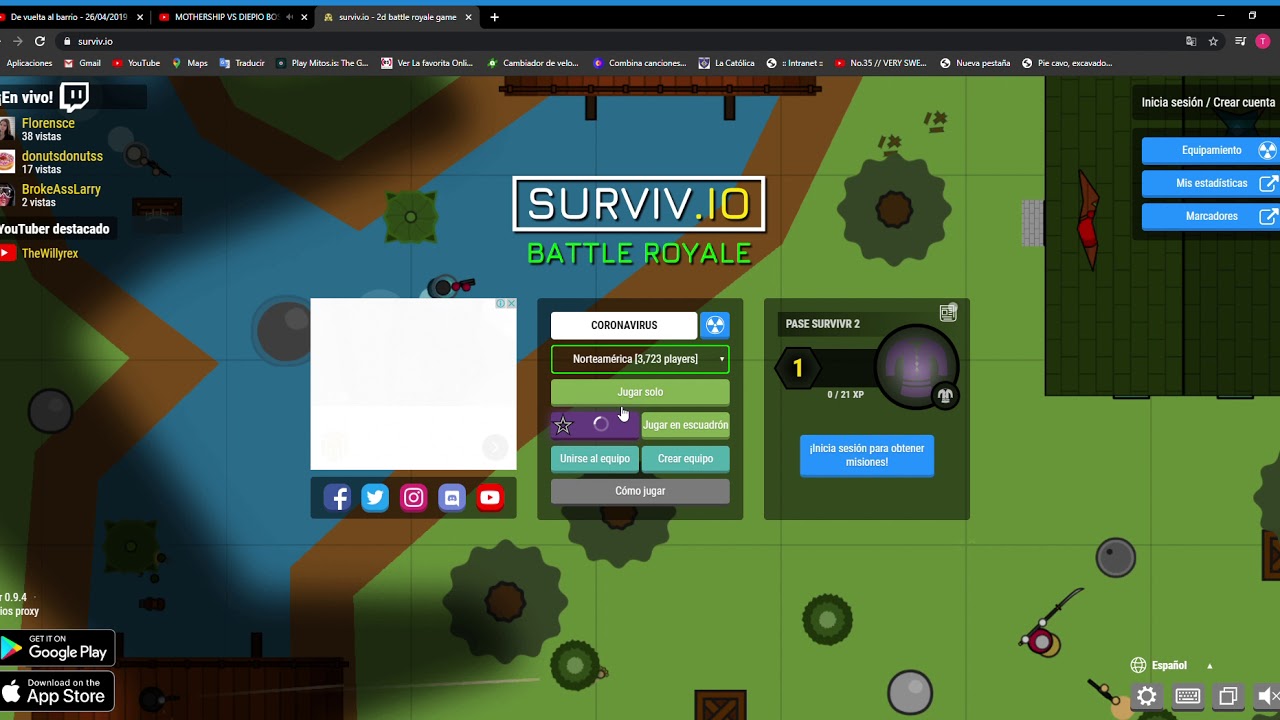Click the Jugar en escuadrón button
The width and height of the screenshot is (1280, 720).
[685, 425]
